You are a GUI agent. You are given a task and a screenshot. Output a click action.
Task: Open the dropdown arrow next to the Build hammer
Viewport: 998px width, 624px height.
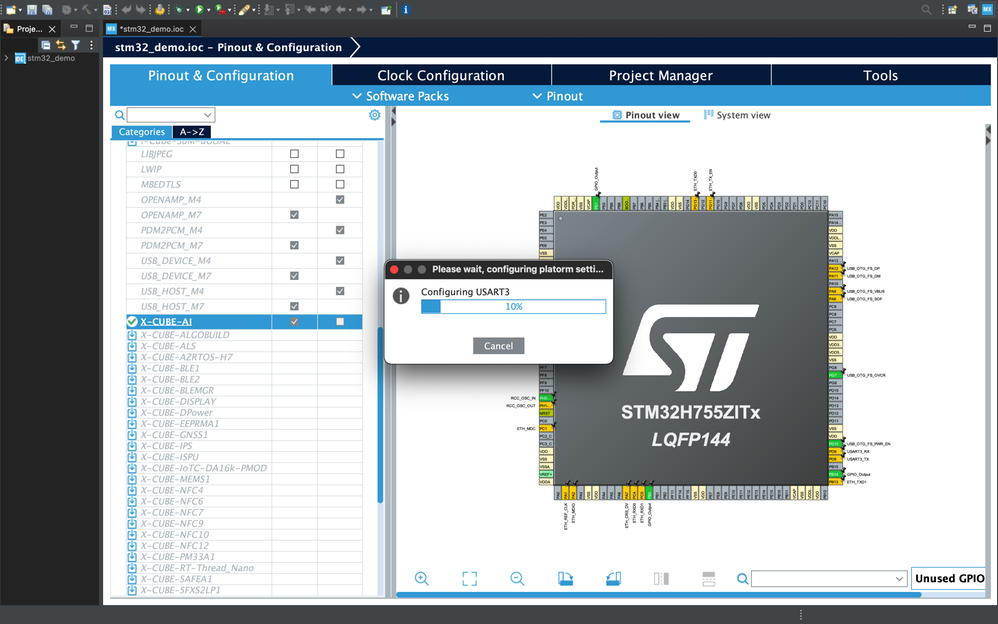95,10
